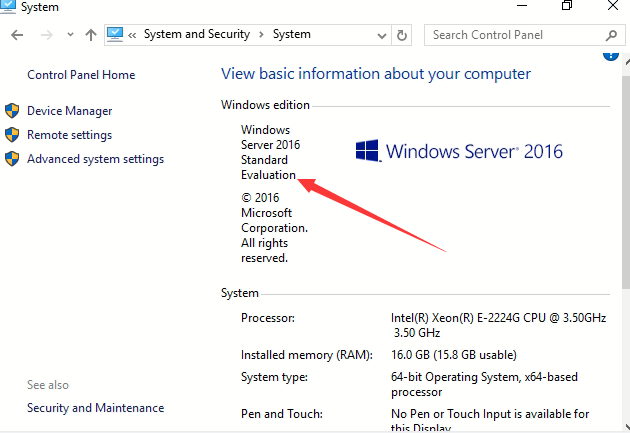This screenshot has width=630, height=433.
Task: Expand hidden breadcrumb chevrons in address bar
Action: coord(132,35)
